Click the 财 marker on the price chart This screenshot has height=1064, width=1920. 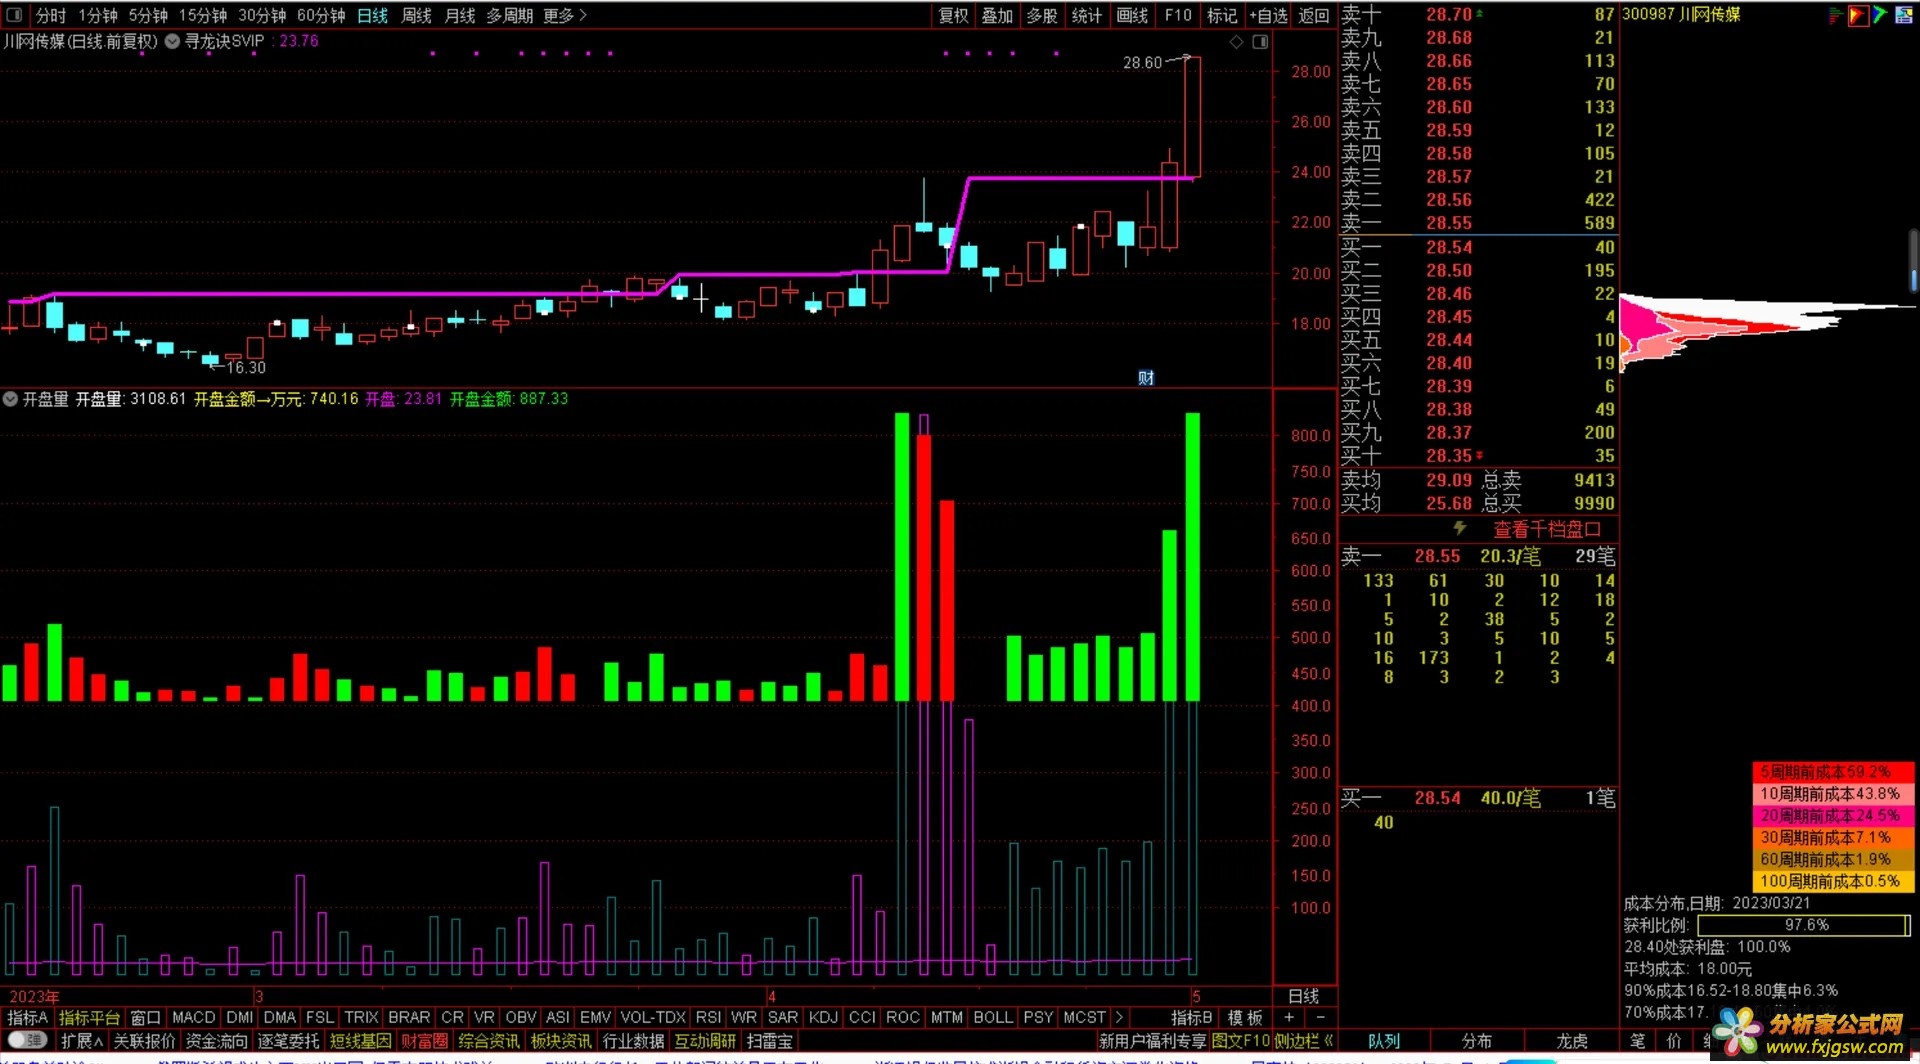(x=1146, y=377)
